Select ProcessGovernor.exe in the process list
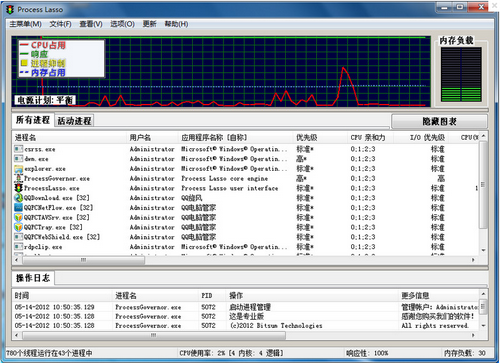The height and width of the screenshot is (363, 500). point(57,178)
